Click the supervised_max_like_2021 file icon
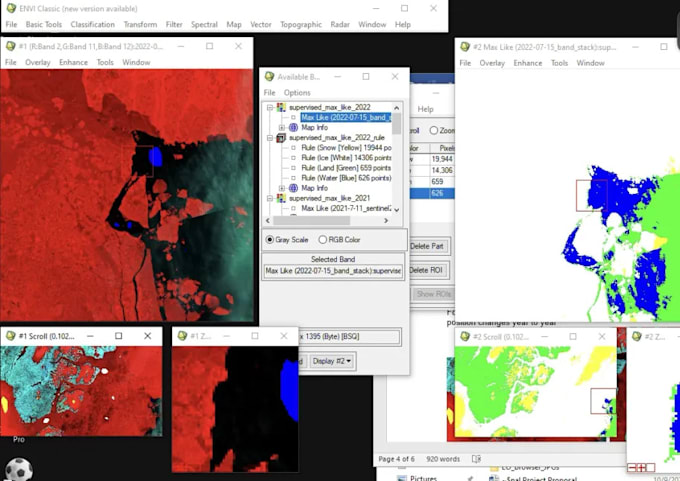 click(281, 198)
